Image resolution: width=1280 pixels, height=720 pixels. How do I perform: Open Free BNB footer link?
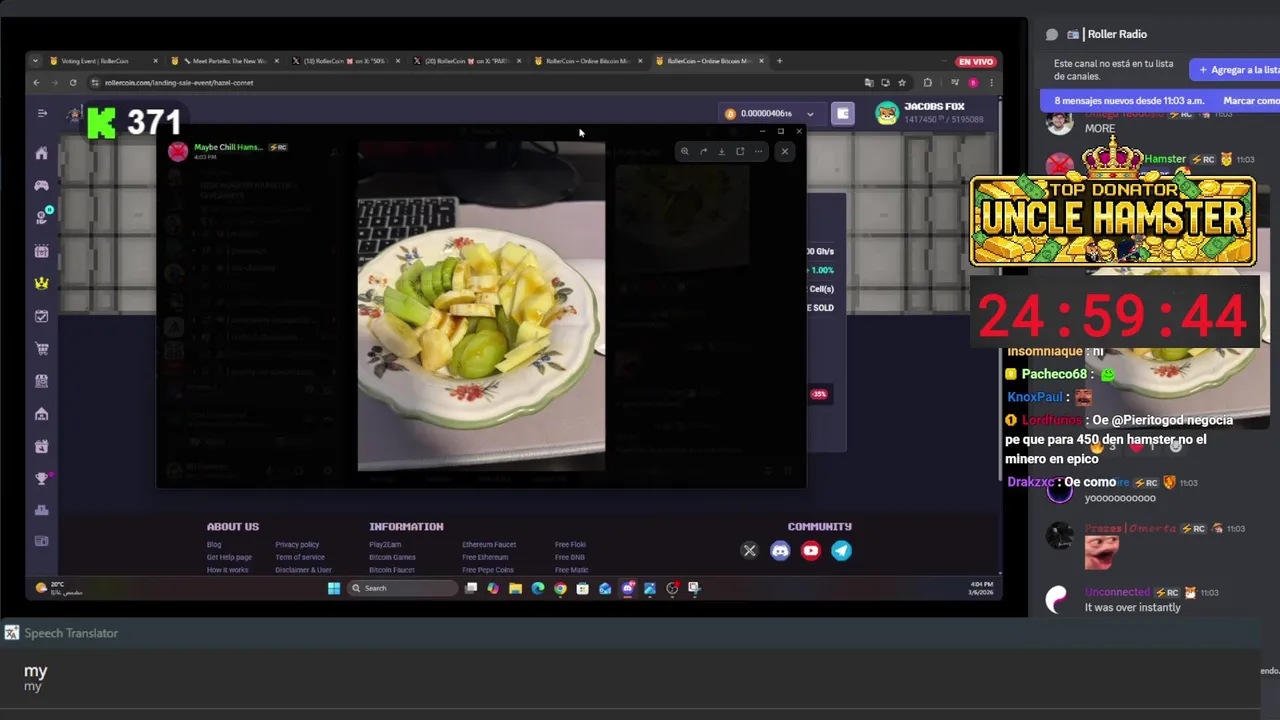[x=570, y=557]
